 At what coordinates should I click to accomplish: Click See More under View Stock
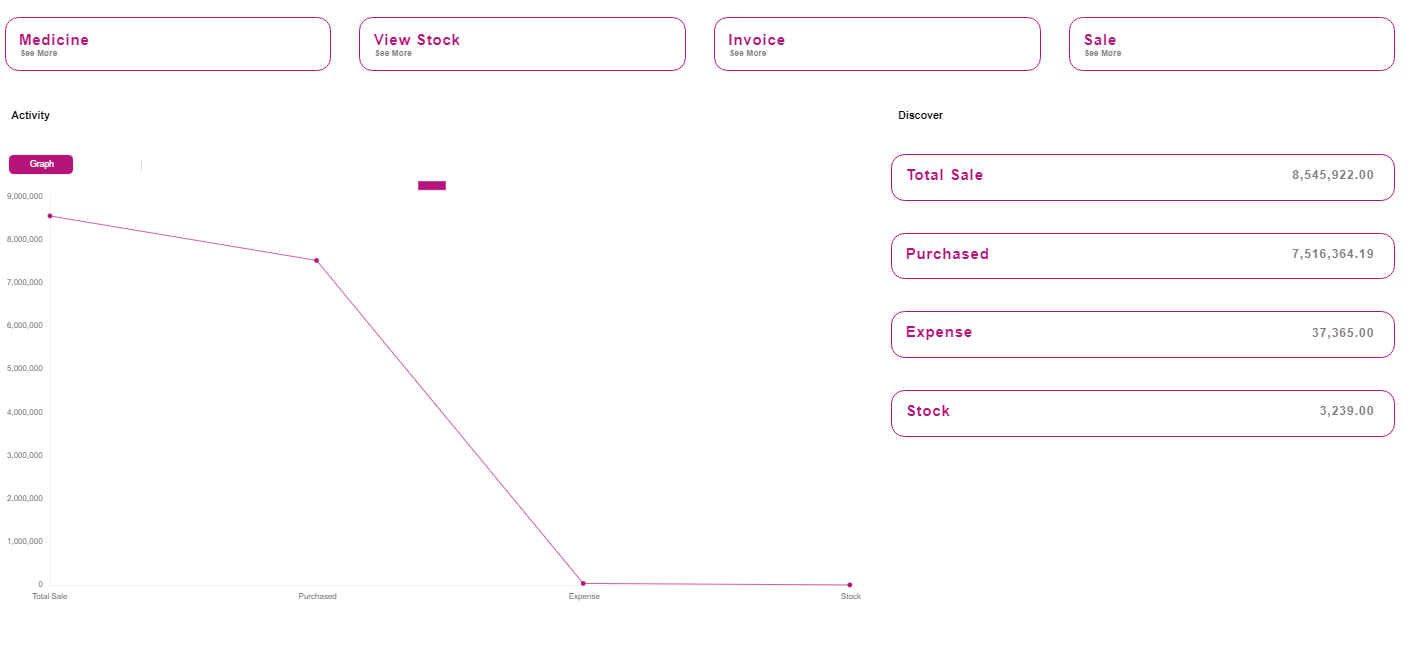(393, 54)
